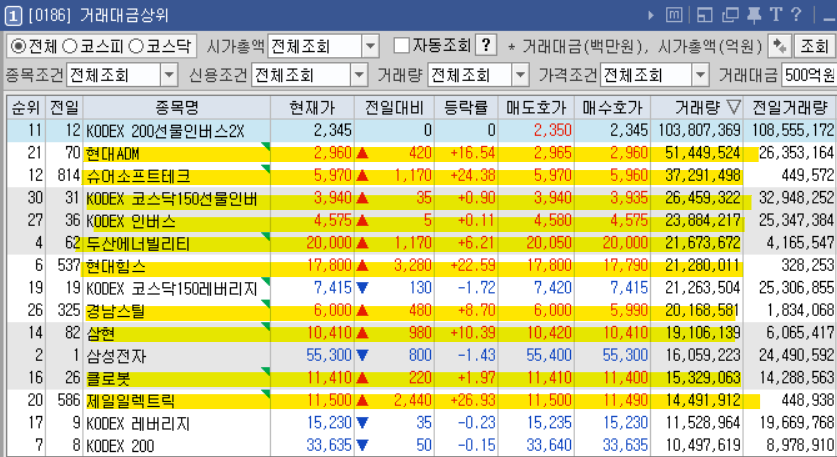Click 현대힘스 ask price 17,800
The height and width of the screenshot is (457, 837).
(549, 265)
